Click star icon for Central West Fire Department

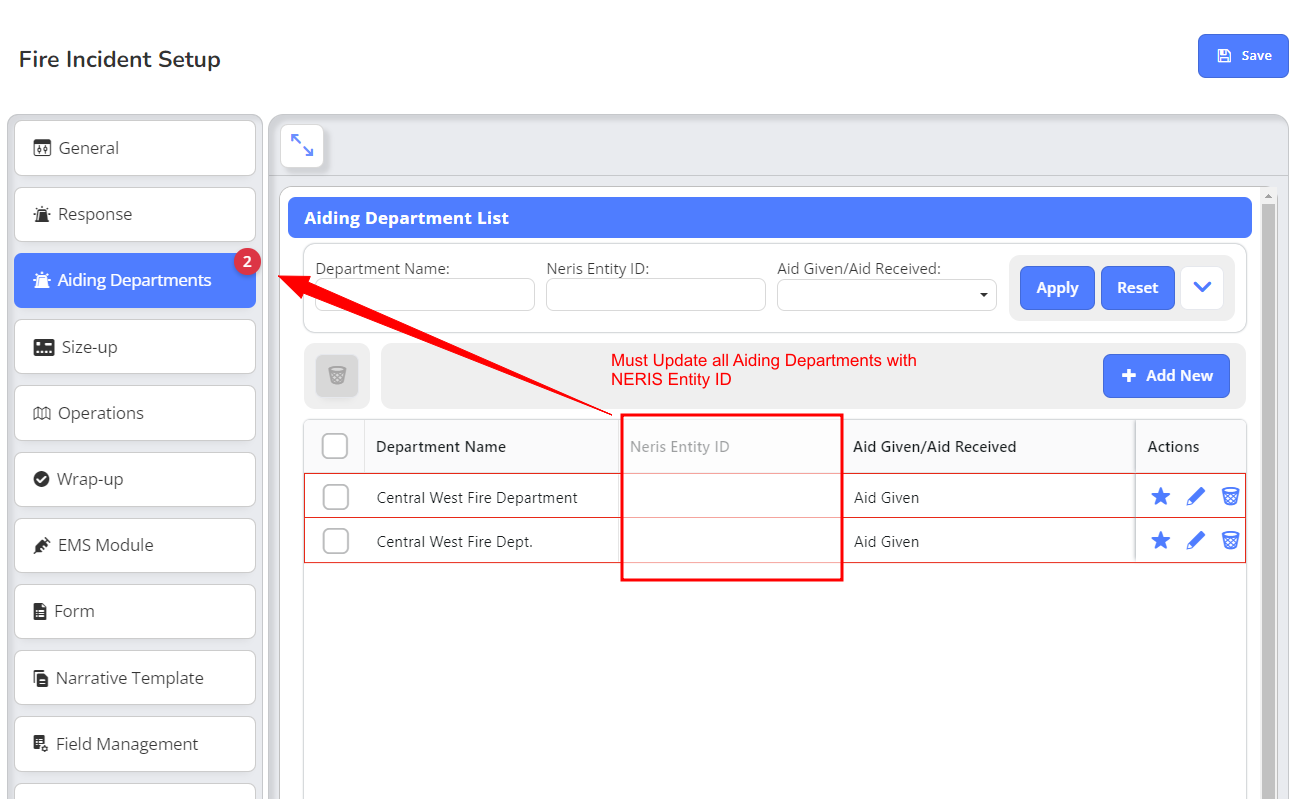pyautogui.click(x=1160, y=496)
